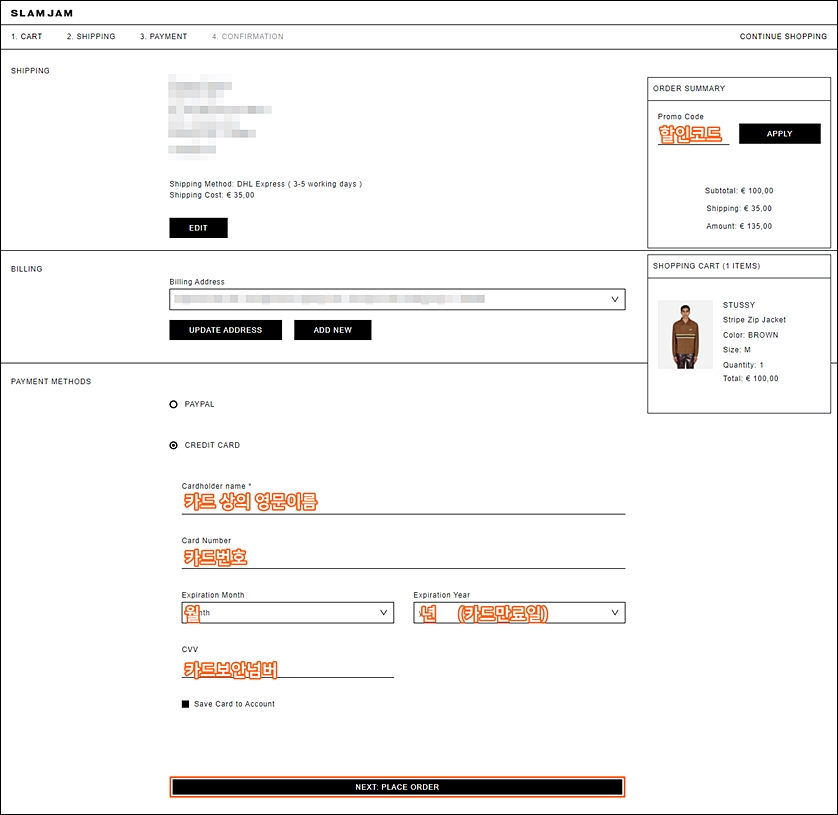The image size is (838, 815).
Task: Click the Stripe Zip Jacket product name
Action: [x=754, y=320]
